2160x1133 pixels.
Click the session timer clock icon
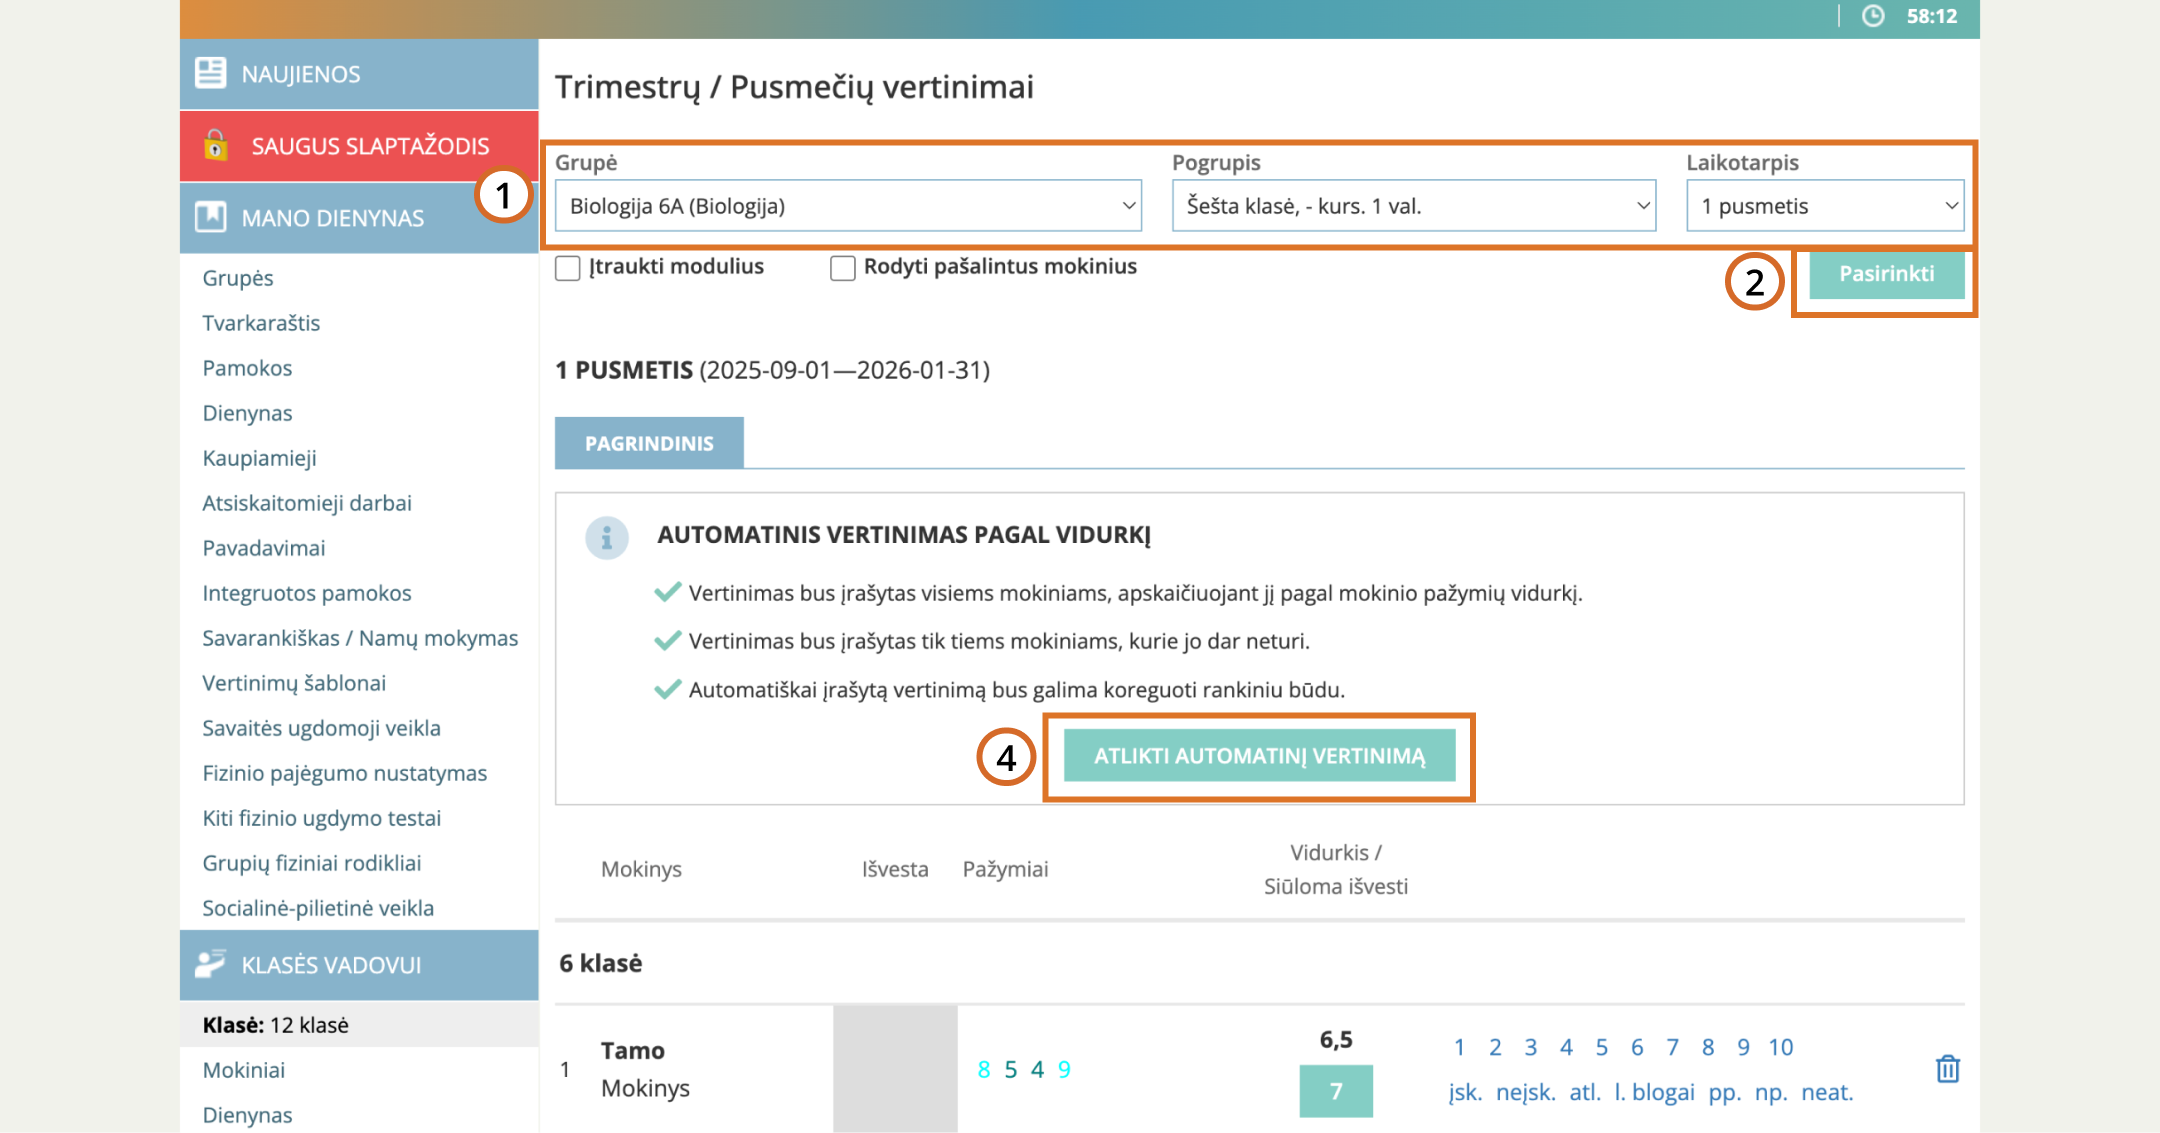click(x=1873, y=16)
